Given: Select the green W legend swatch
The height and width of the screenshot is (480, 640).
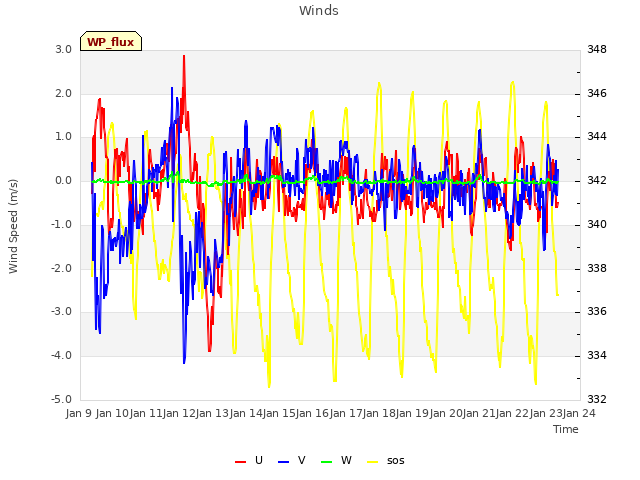Looking at the screenshot, I should (327, 462).
